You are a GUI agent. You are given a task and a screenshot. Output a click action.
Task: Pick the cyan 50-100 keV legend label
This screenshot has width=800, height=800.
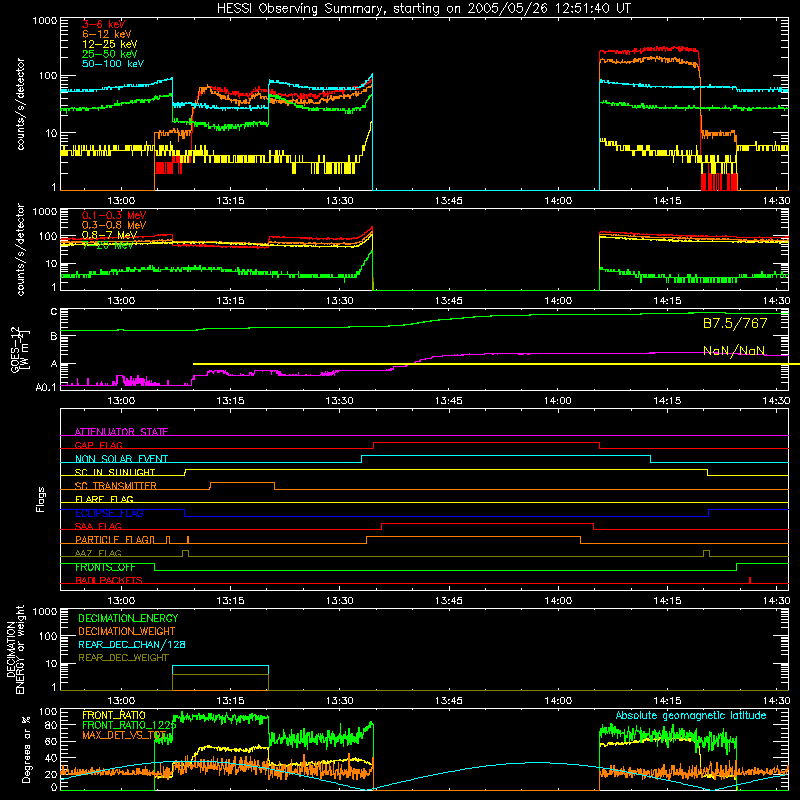[113, 63]
